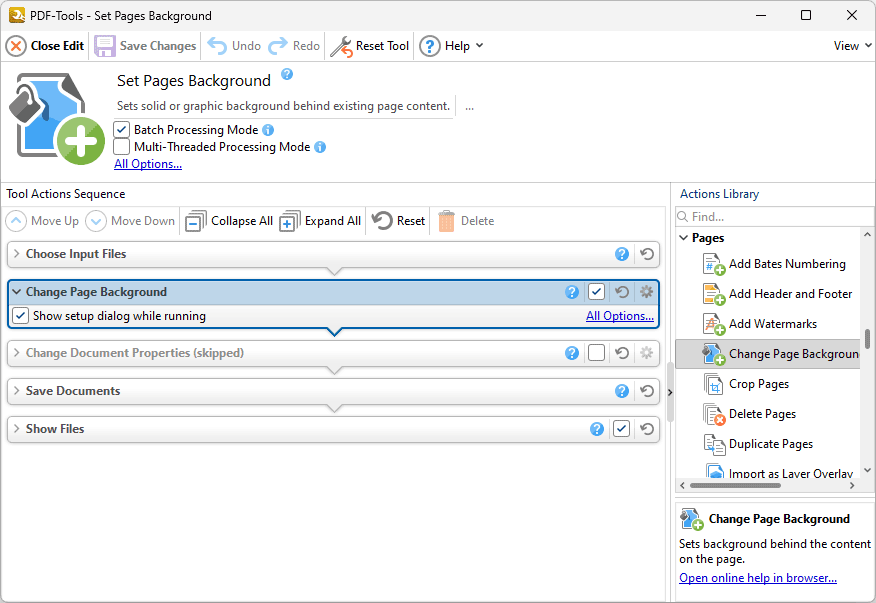The height and width of the screenshot is (603, 876).
Task: Select Duplicate Pages action
Action: click(758, 444)
